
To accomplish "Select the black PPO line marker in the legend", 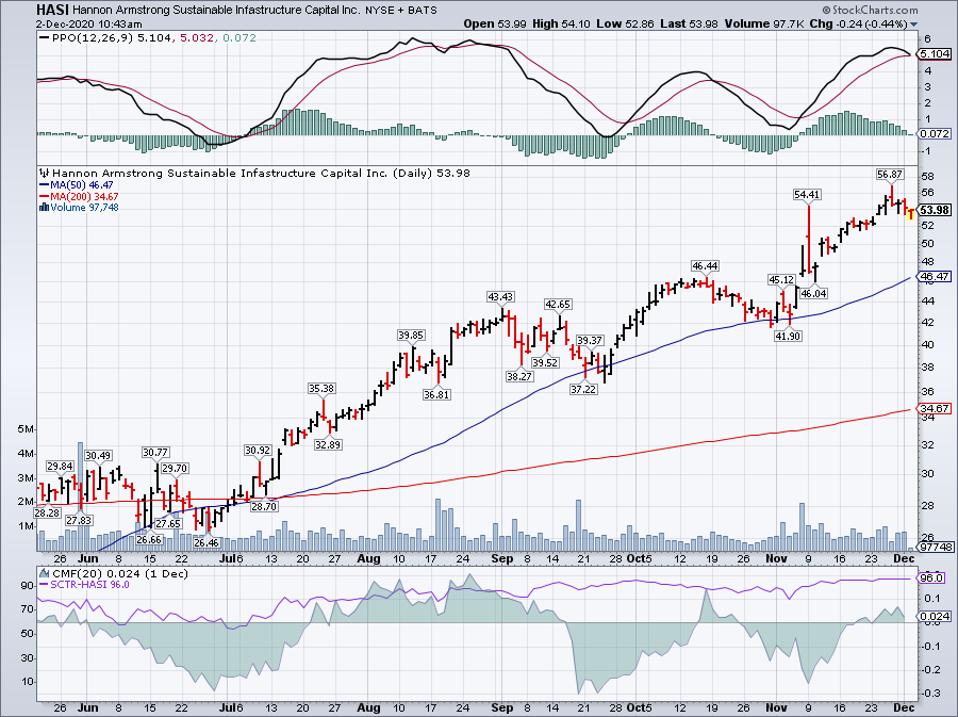I will pyautogui.click(x=45, y=38).
